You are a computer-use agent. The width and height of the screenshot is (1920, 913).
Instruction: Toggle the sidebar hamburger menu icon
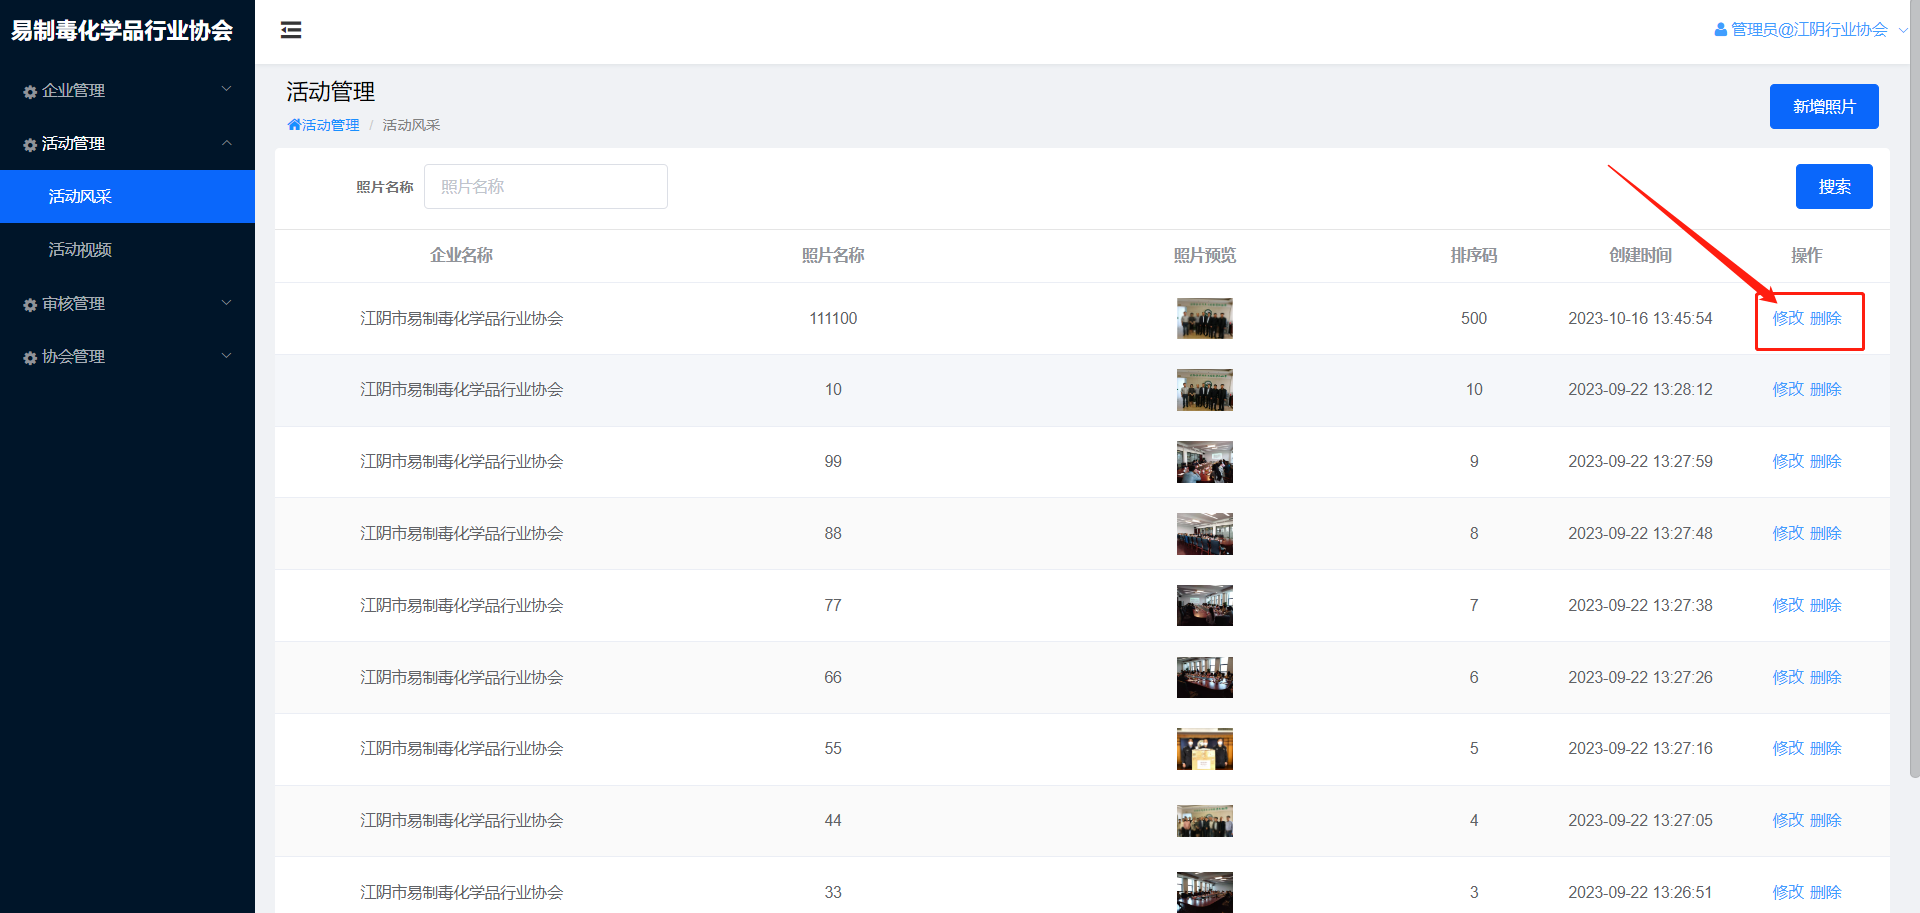pyautogui.click(x=291, y=30)
